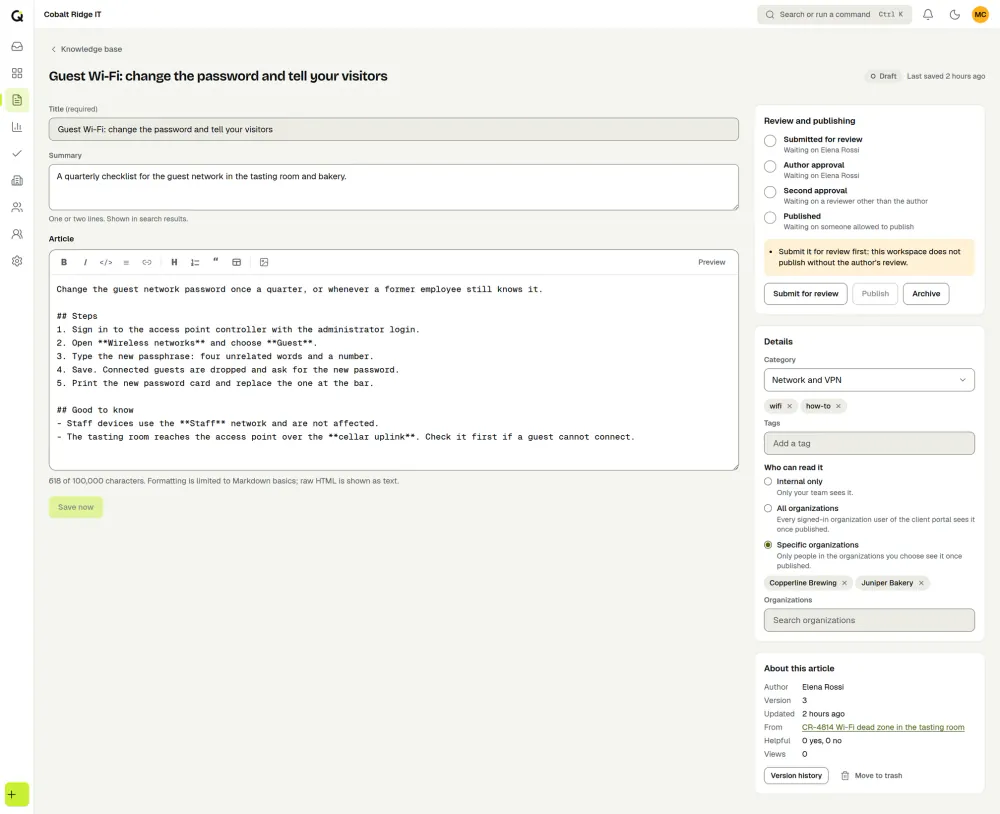Click the author name Elena Rossi

tap(823, 687)
